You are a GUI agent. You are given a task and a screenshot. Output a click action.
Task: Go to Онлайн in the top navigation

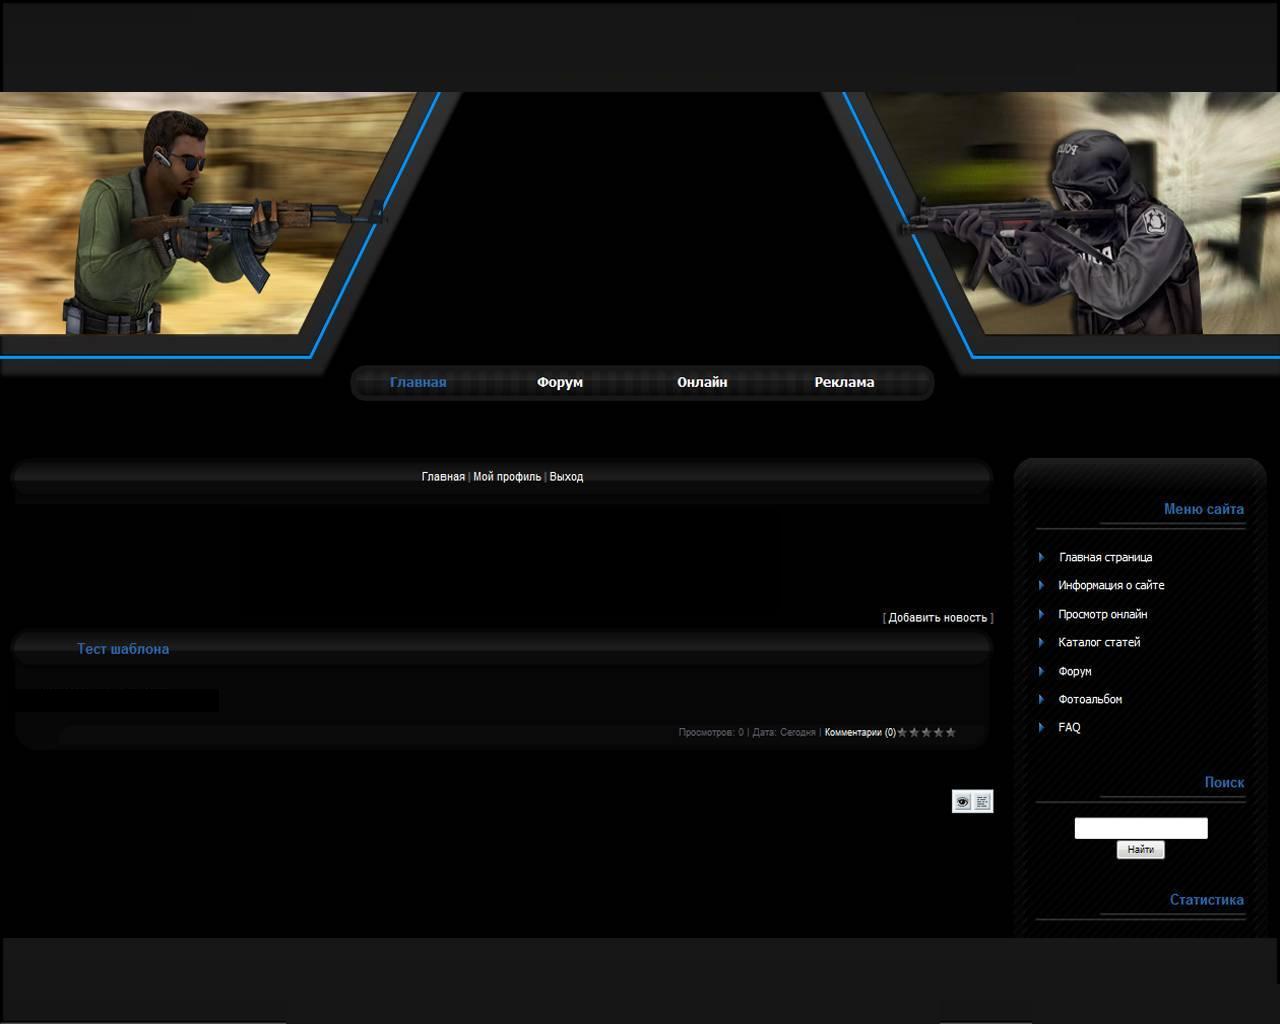pos(702,382)
